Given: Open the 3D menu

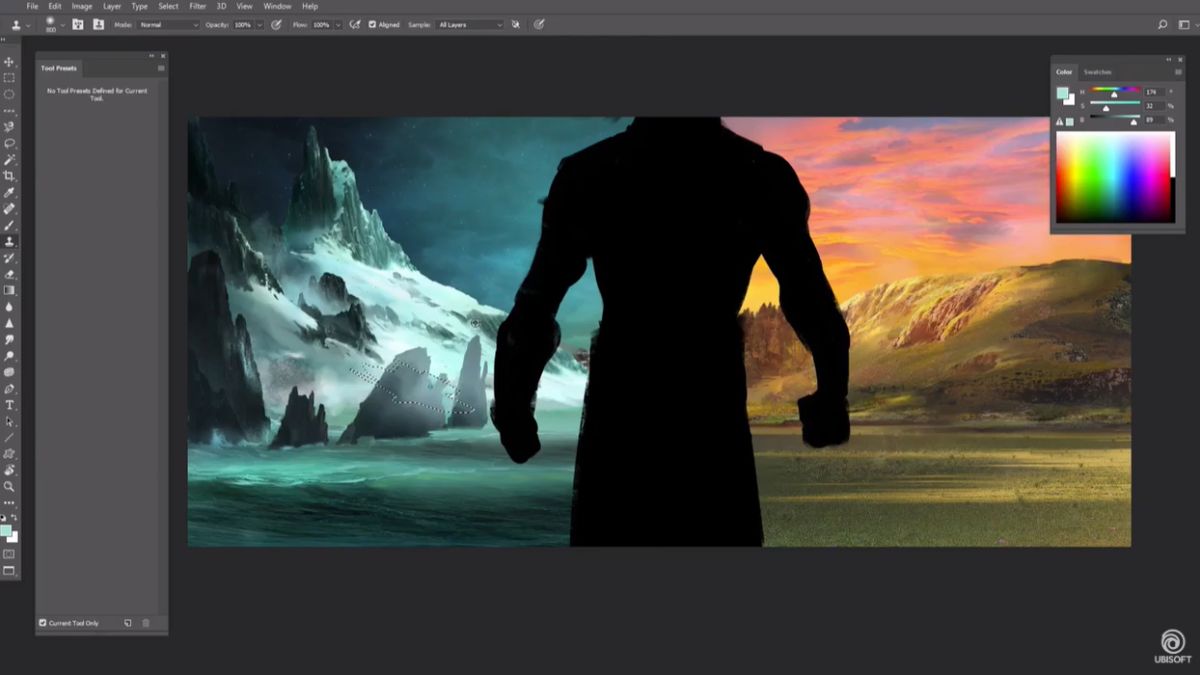Looking at the screenshot, I should pyautogui.click(x=221, y=6).
